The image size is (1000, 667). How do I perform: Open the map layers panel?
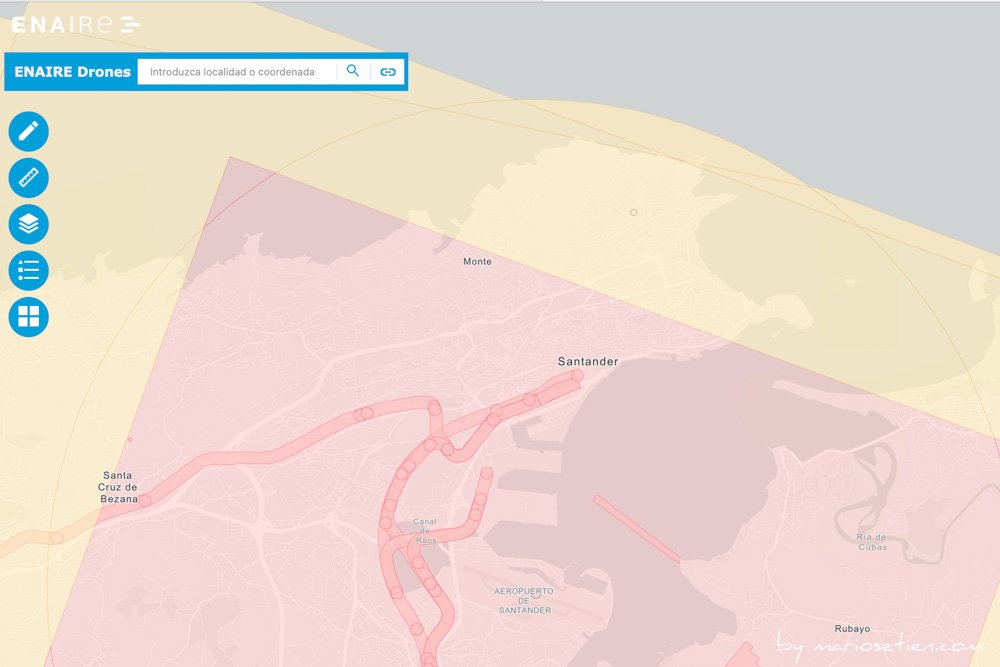point(28,224)
